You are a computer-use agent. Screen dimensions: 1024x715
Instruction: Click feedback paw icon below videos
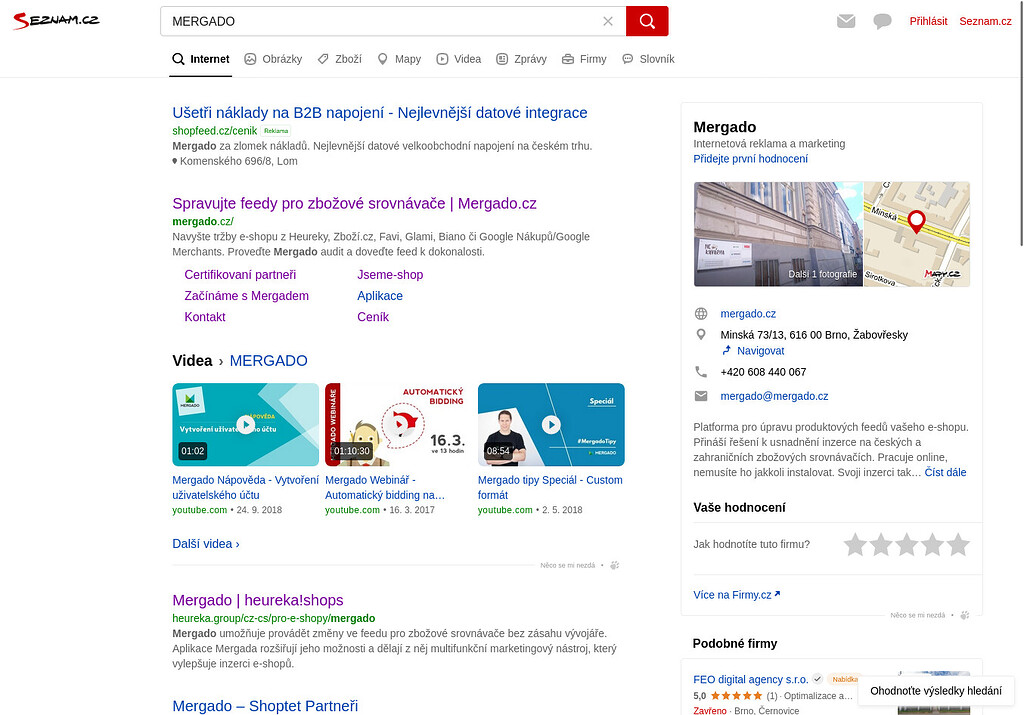[615, 565]
